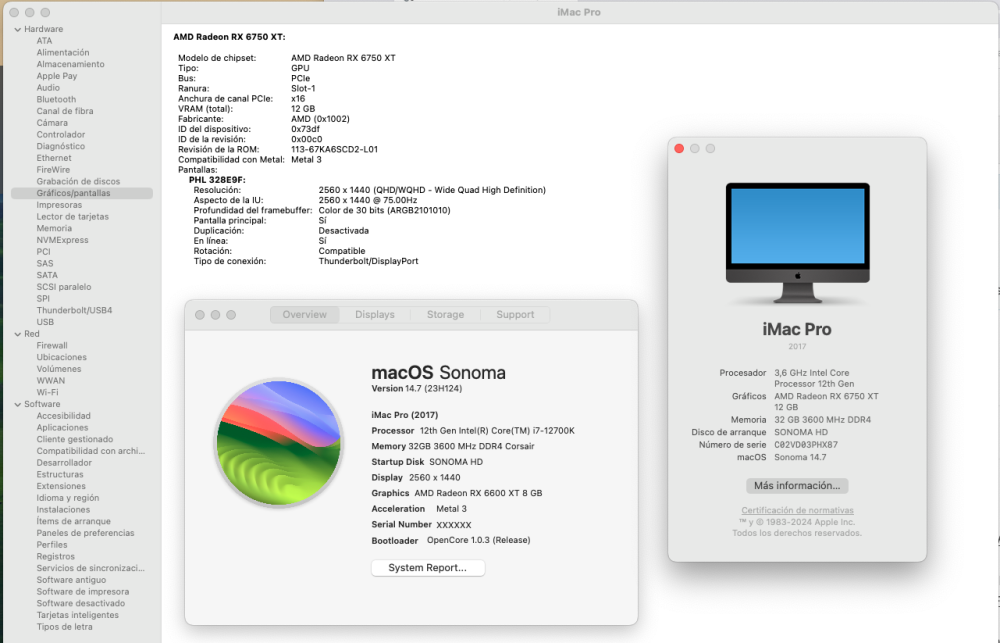Select ATA in the Hardware list

tap(45, 41)
